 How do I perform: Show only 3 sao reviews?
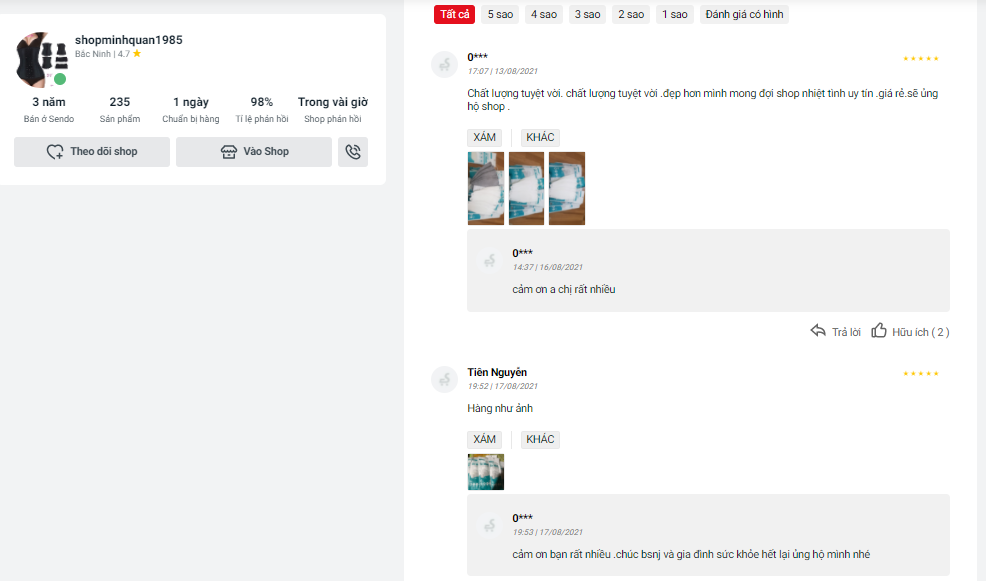tap(587, 14)
